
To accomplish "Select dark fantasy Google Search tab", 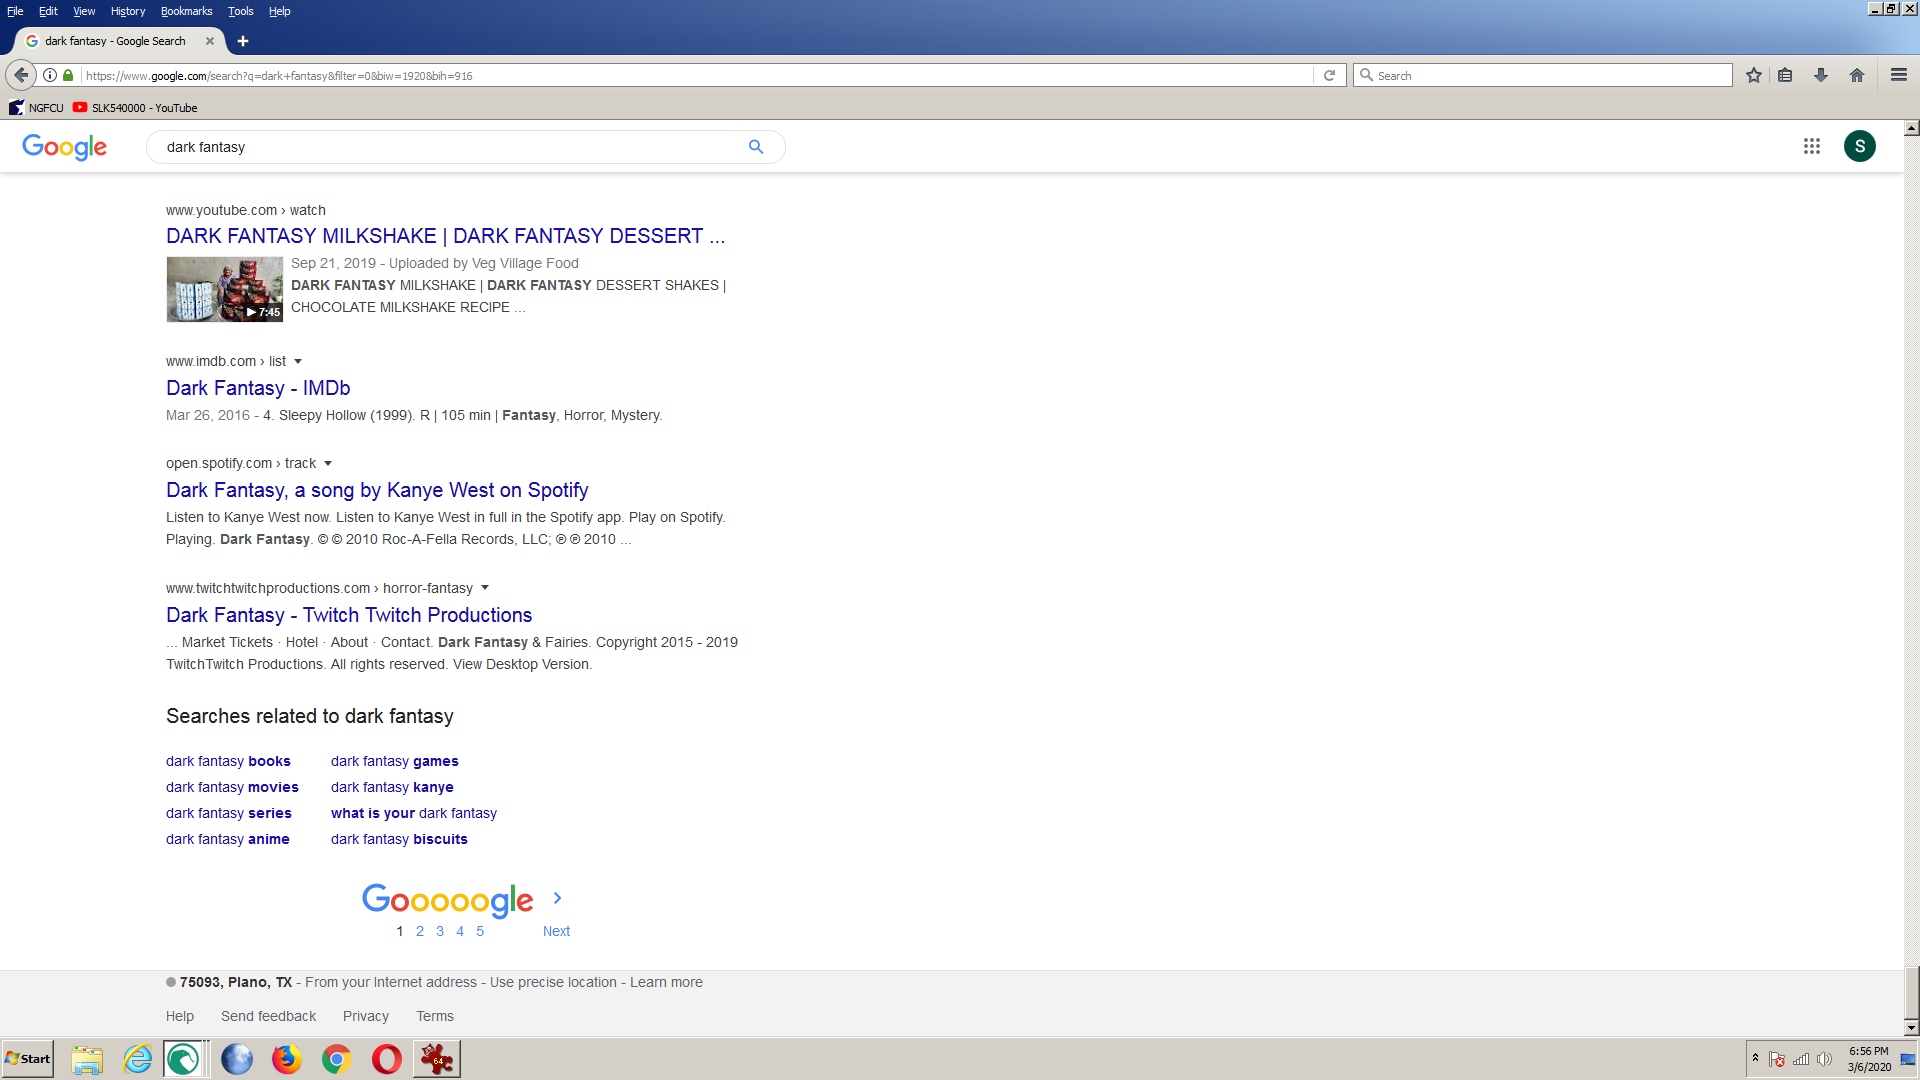I will click(115, 41).
